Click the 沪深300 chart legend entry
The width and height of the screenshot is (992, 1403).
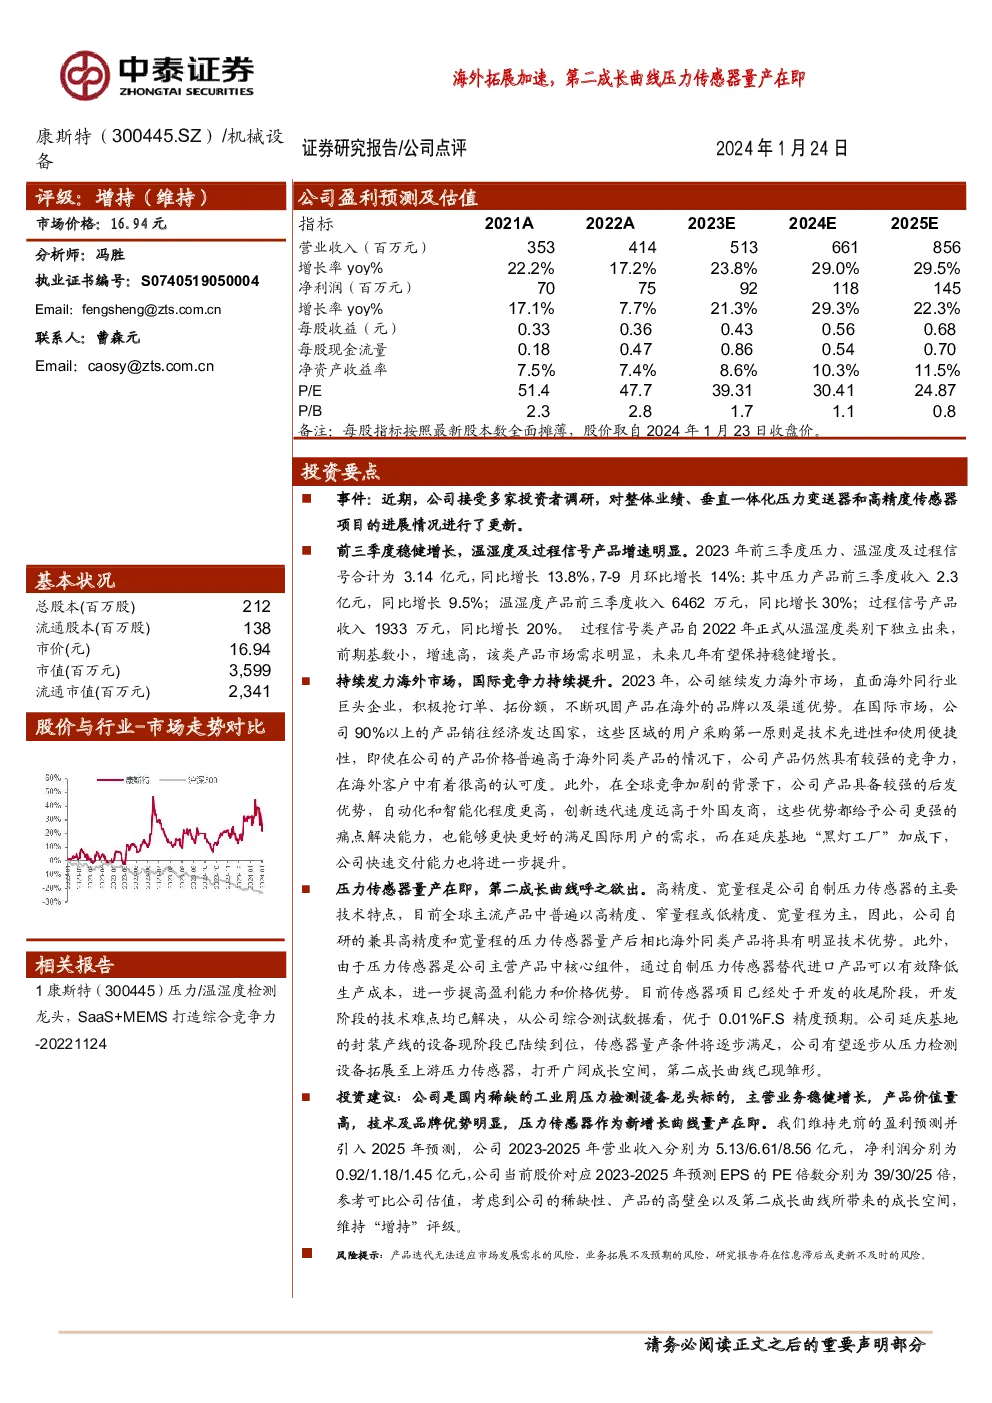point(191,779)
